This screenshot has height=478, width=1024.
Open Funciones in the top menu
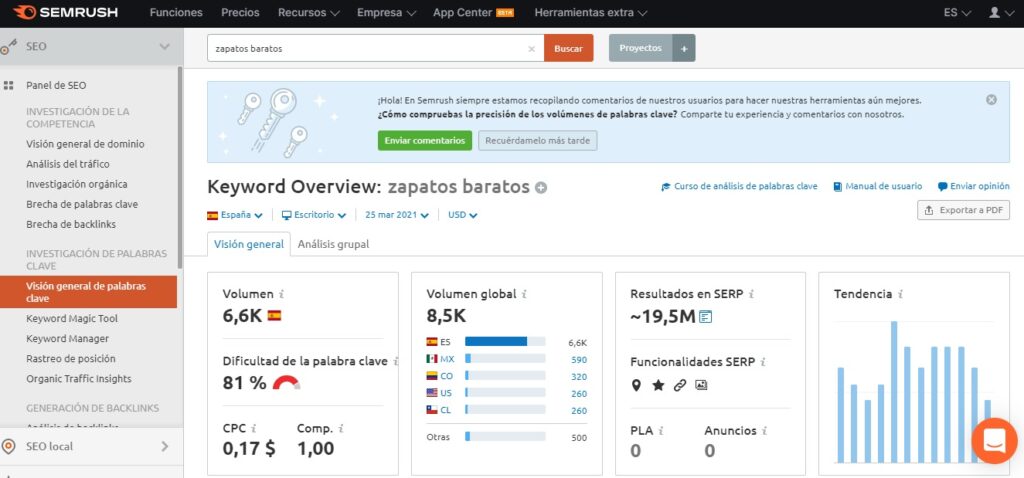pyautogui.click(x=176, y=12)
